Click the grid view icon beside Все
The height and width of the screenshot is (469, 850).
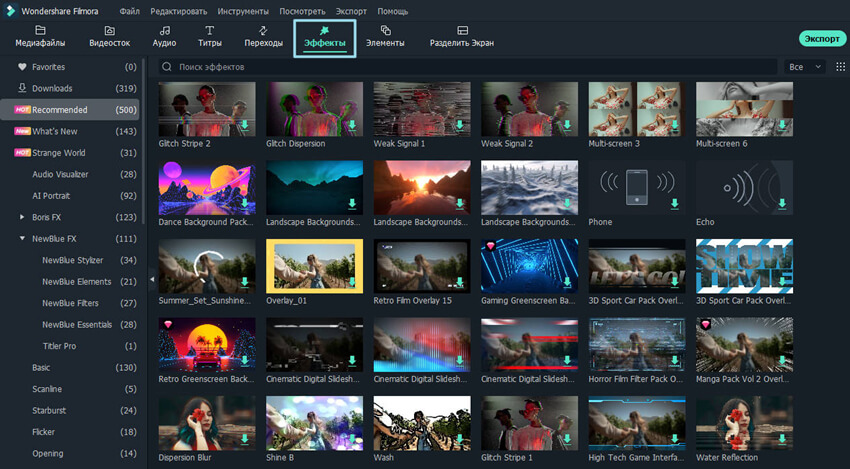(x=840, y=67)
